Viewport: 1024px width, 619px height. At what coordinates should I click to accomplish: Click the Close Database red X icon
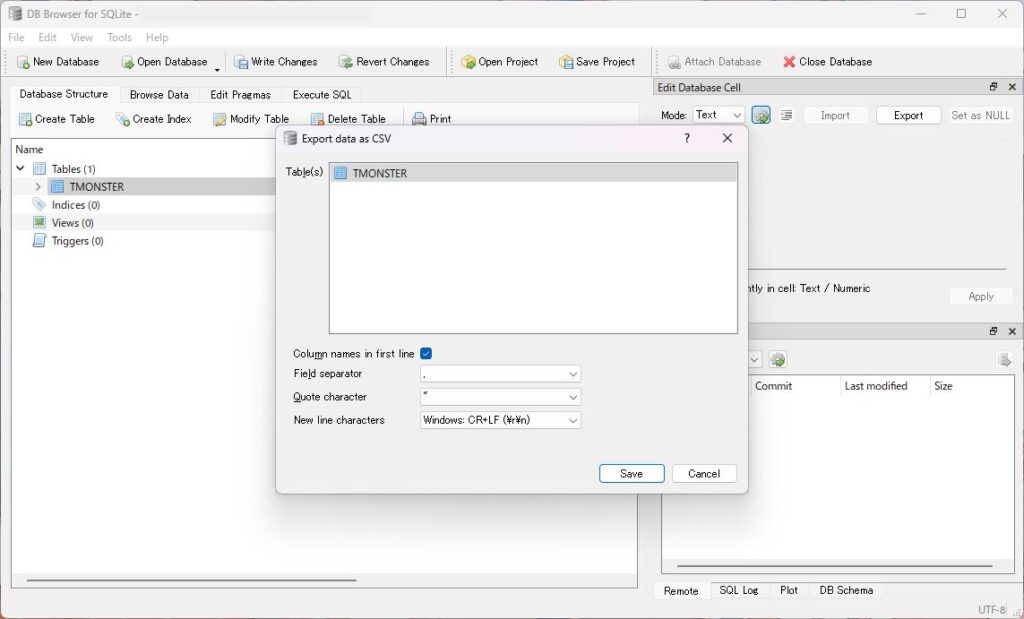tap(789, 62)
